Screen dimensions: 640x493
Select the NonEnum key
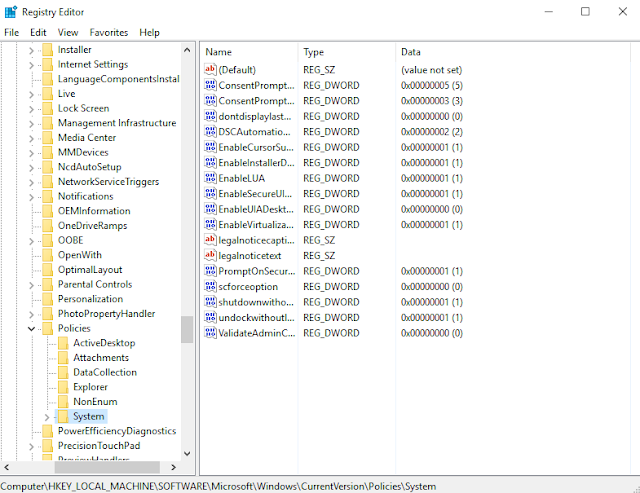click(x=95, y=402)
